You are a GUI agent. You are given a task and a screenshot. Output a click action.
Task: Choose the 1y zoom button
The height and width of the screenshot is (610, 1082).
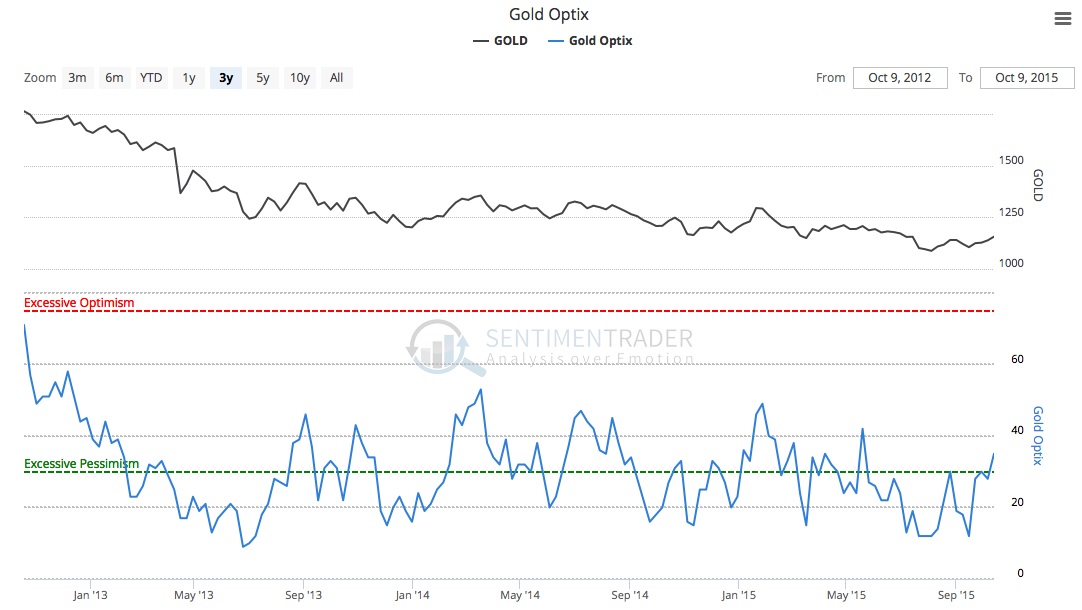click(188, 78)
